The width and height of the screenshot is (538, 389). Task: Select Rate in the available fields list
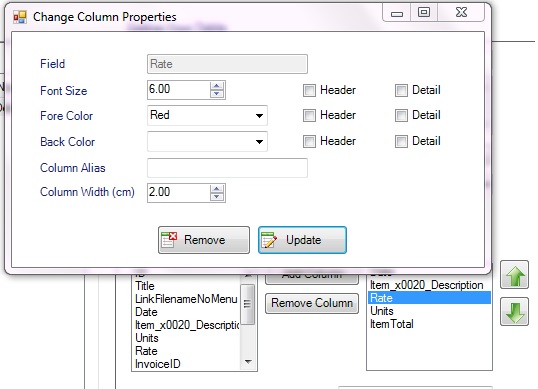click(x=146, y=351)
